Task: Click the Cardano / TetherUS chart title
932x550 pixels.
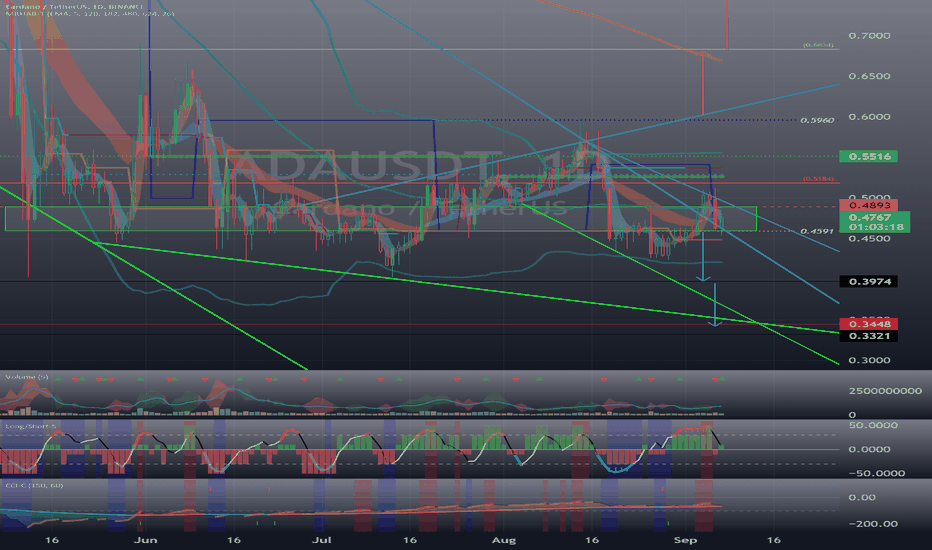Action: pyautogui.click(x=74, y=5)
